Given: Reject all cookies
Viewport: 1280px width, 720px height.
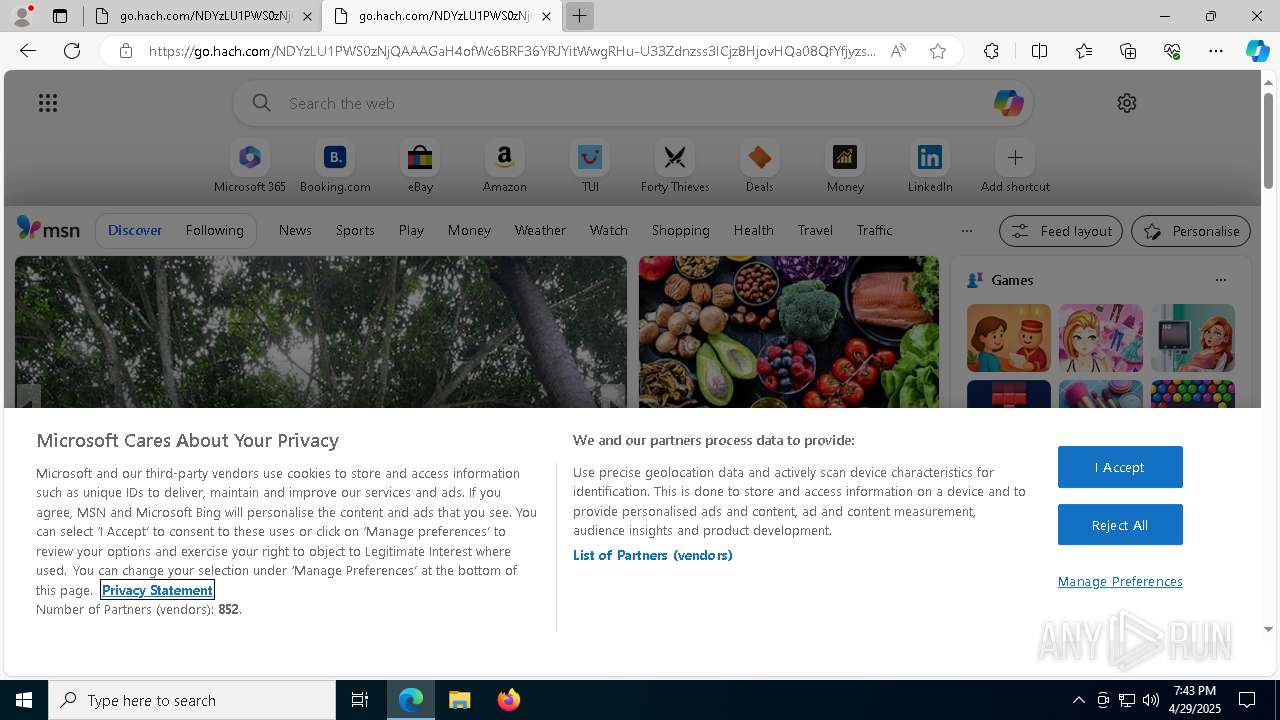Looking at the screenshot, I should click(1120, 525).
